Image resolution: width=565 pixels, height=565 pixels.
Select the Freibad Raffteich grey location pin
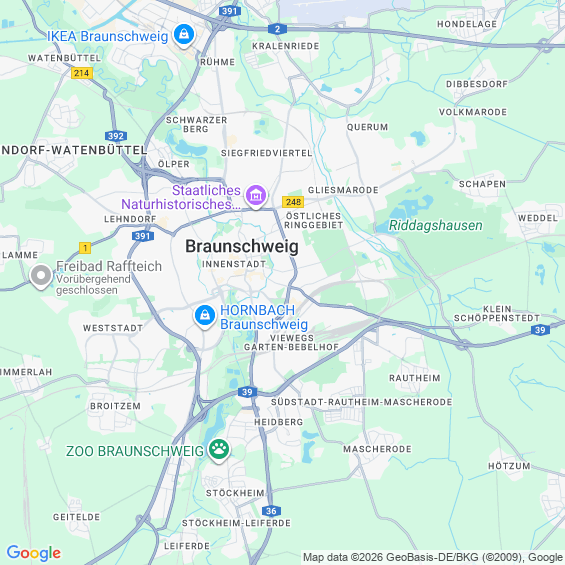[x=41, y=277]
